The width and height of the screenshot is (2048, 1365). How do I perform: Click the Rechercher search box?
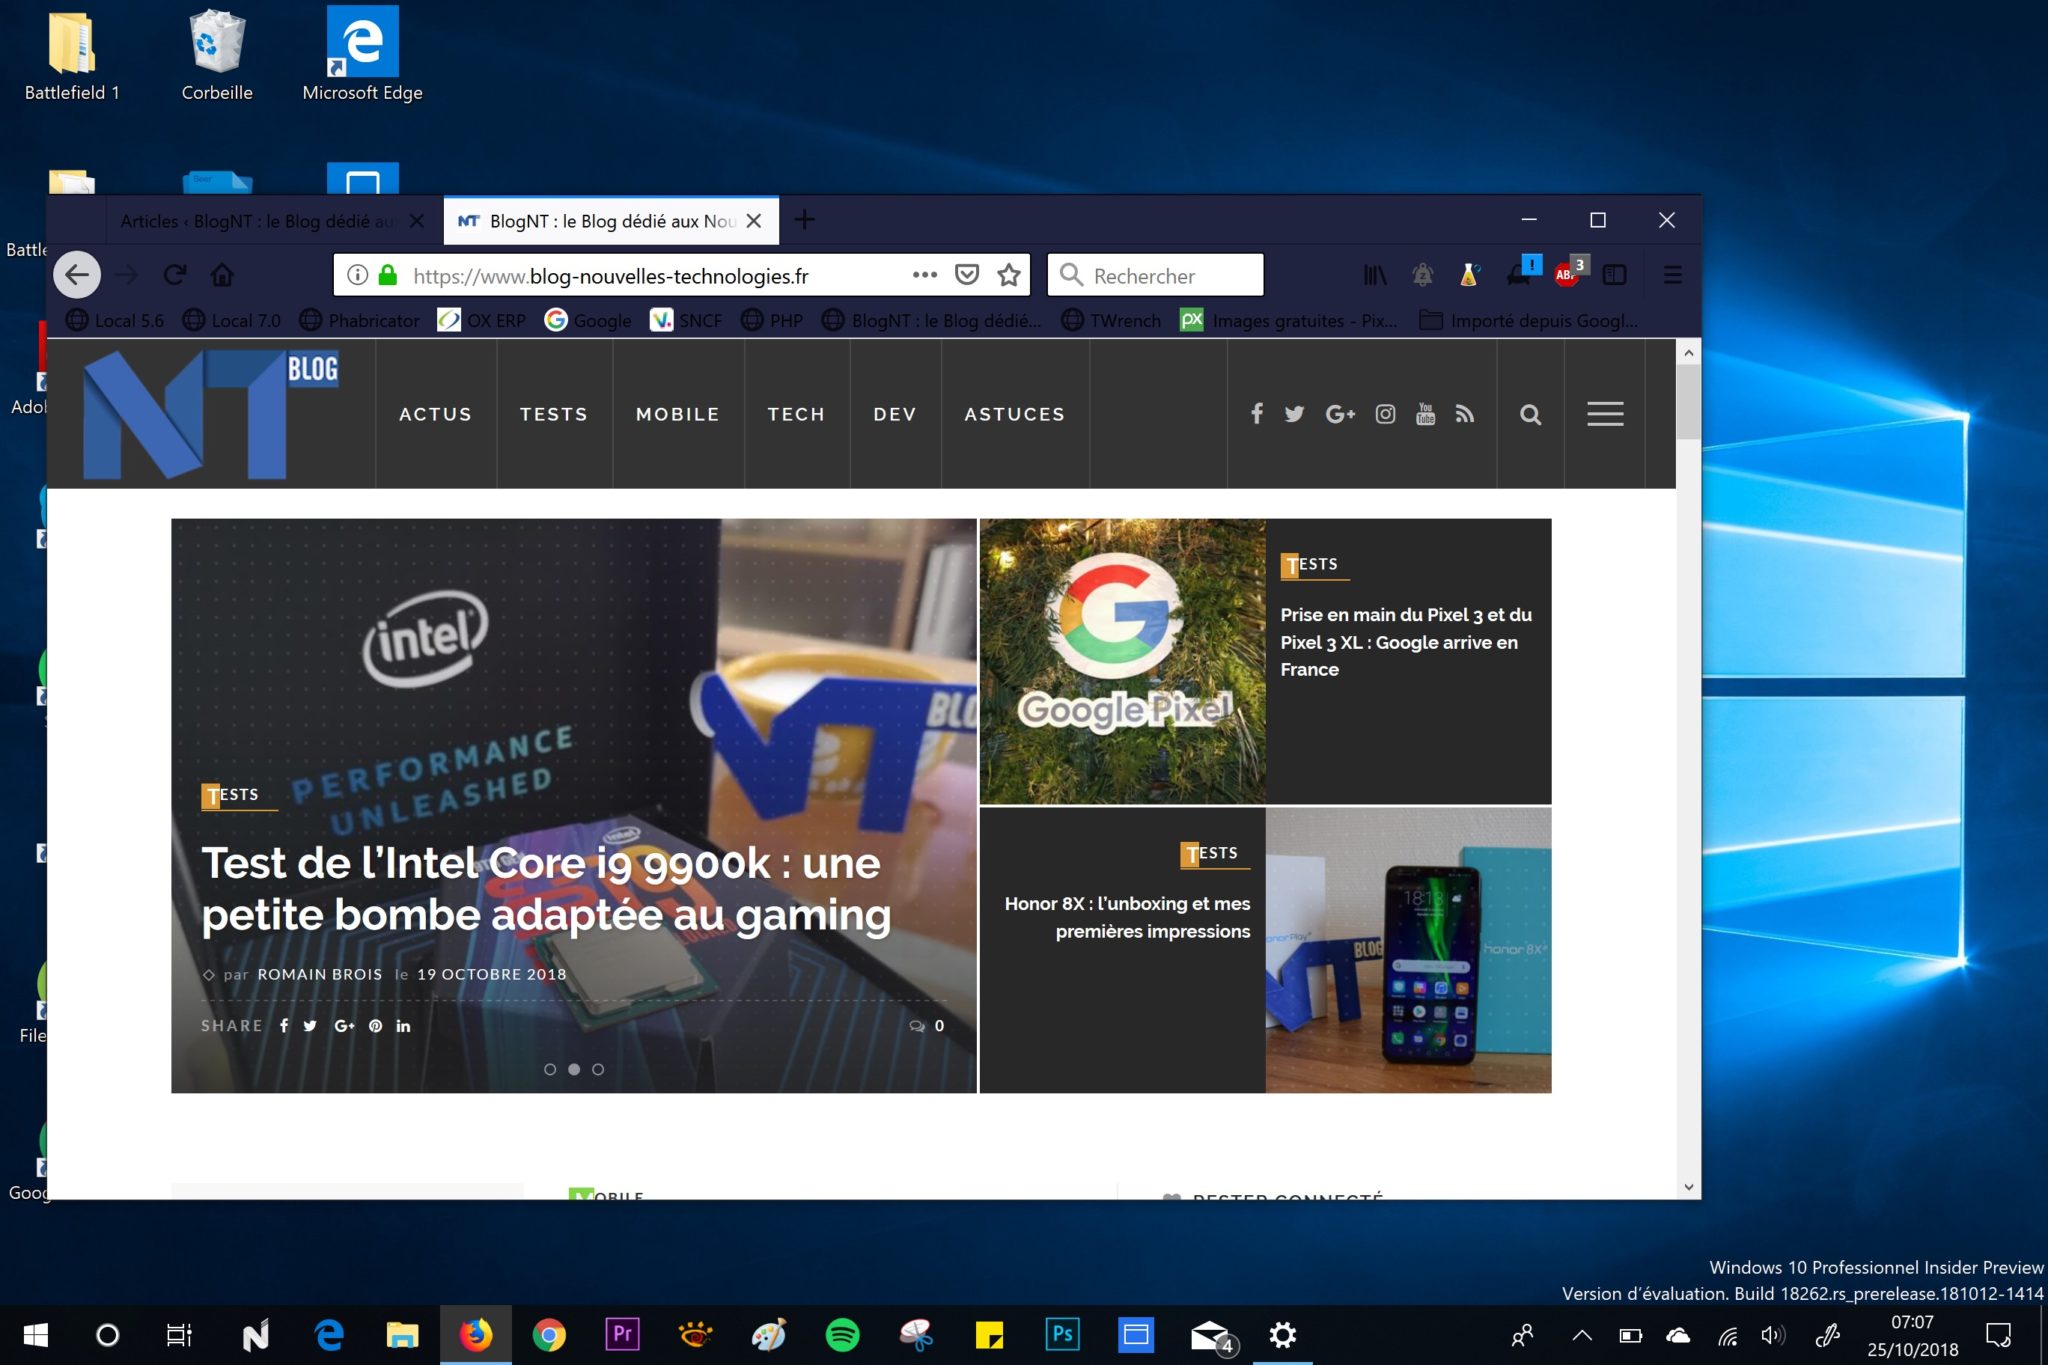tap(1155, 275)
